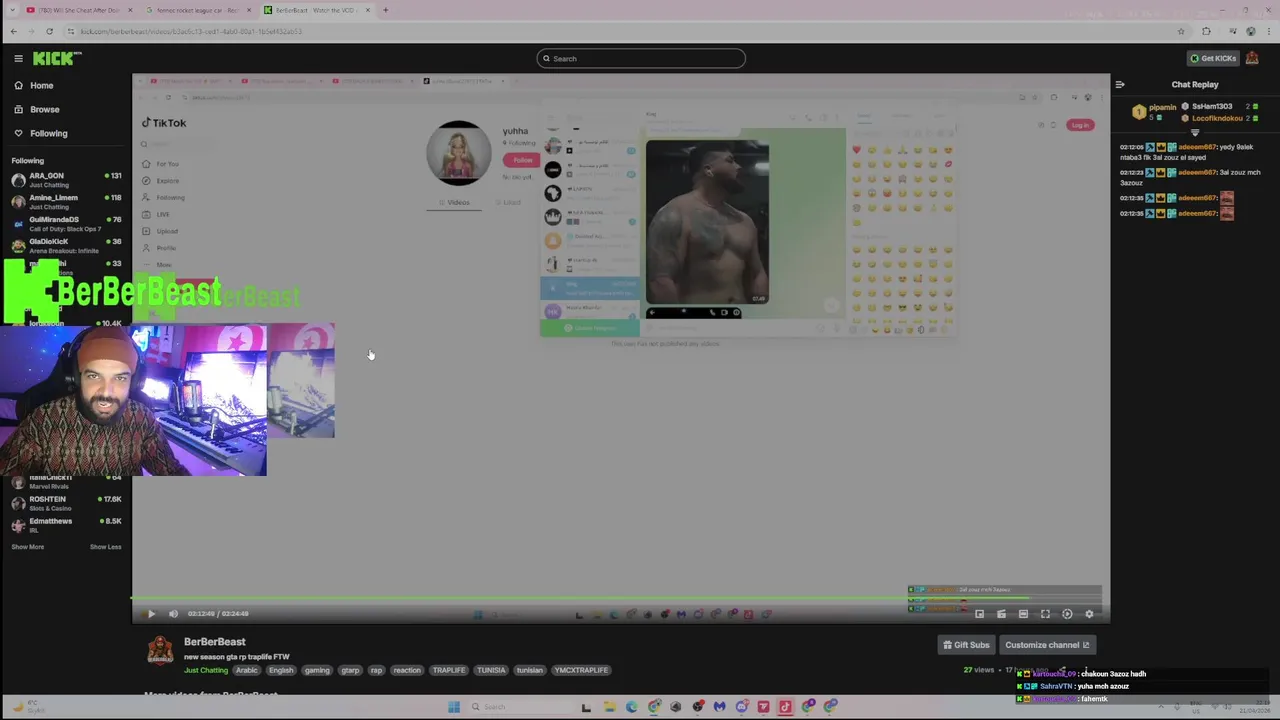Open Microsoft Edge from taskbar

point(631,707)
